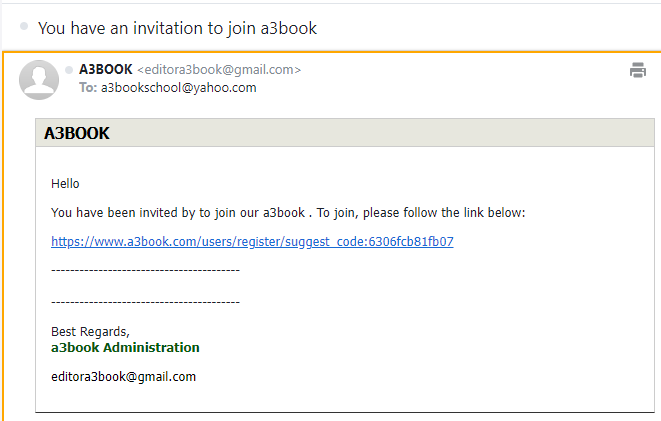Click the first dashed separator line
The height and width of the screenshot is (421, 661).
coord(145,270)
